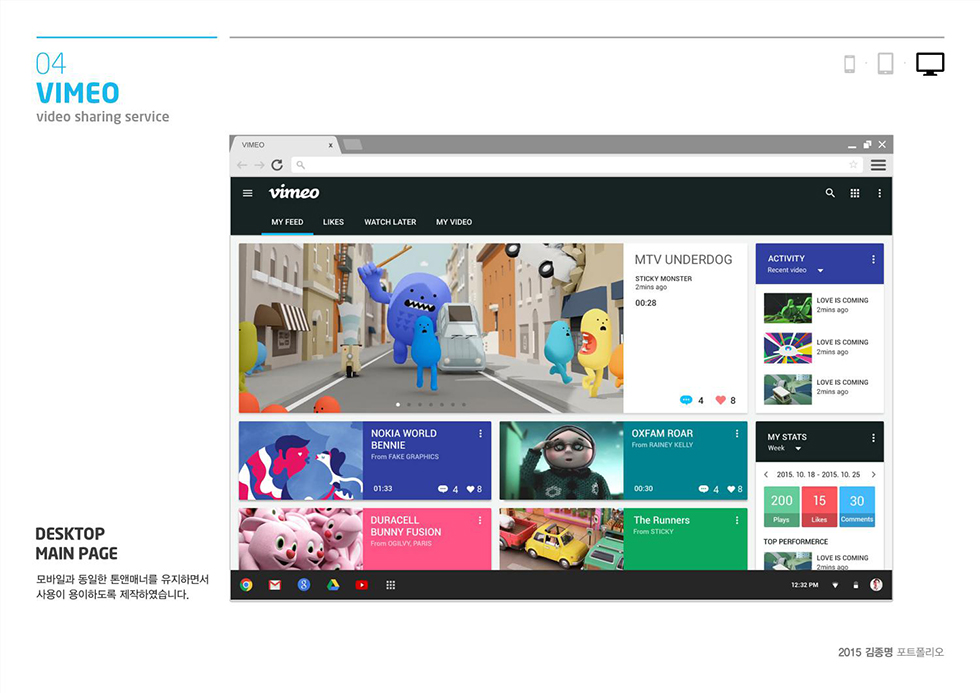Open the overflow icon on OXFAM ROAR card
Image resolution: width=980 pixels, height=693 pixels.
tap(737, 432)
